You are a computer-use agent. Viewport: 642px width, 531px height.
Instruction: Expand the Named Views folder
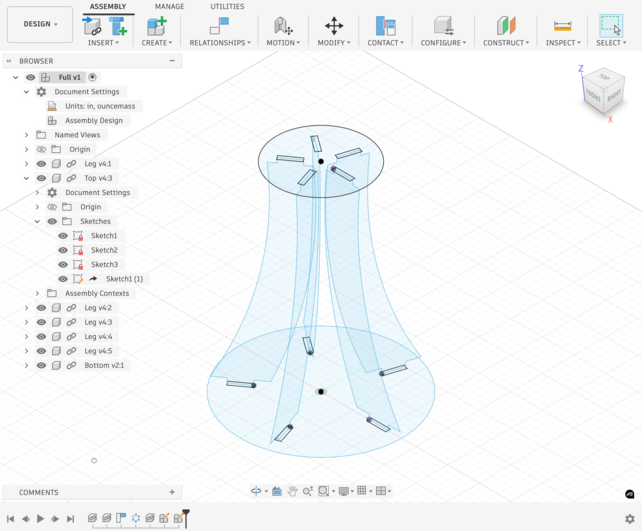click(x=27, y=135)
